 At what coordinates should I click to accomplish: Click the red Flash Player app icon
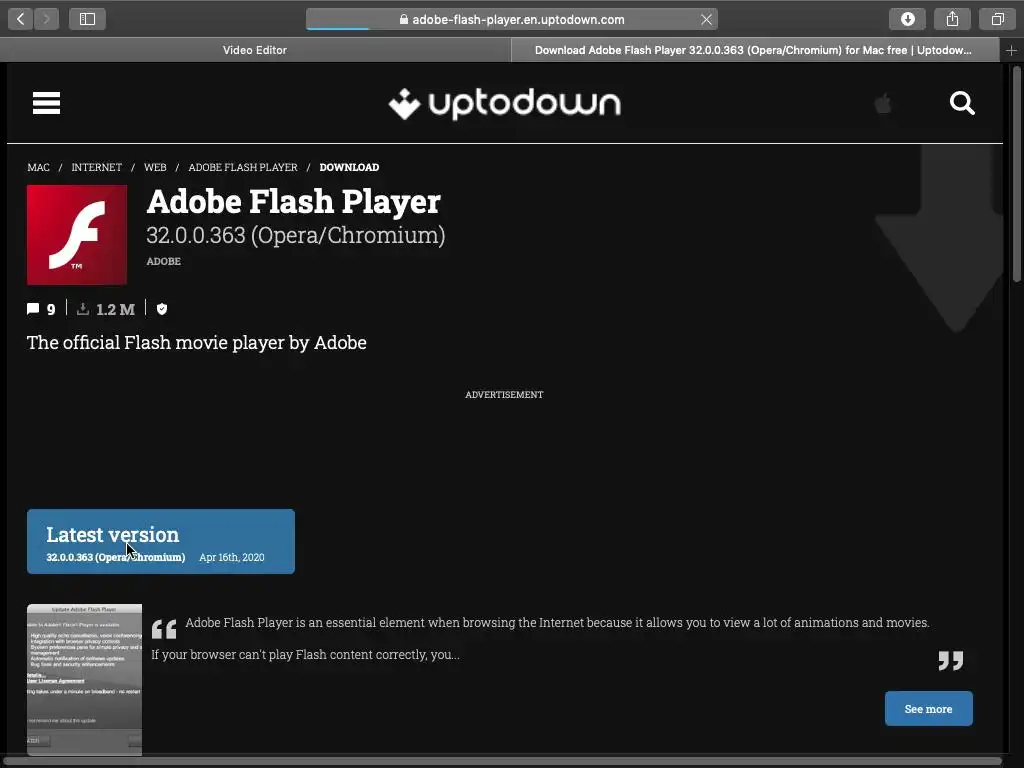tap(77, 235)
